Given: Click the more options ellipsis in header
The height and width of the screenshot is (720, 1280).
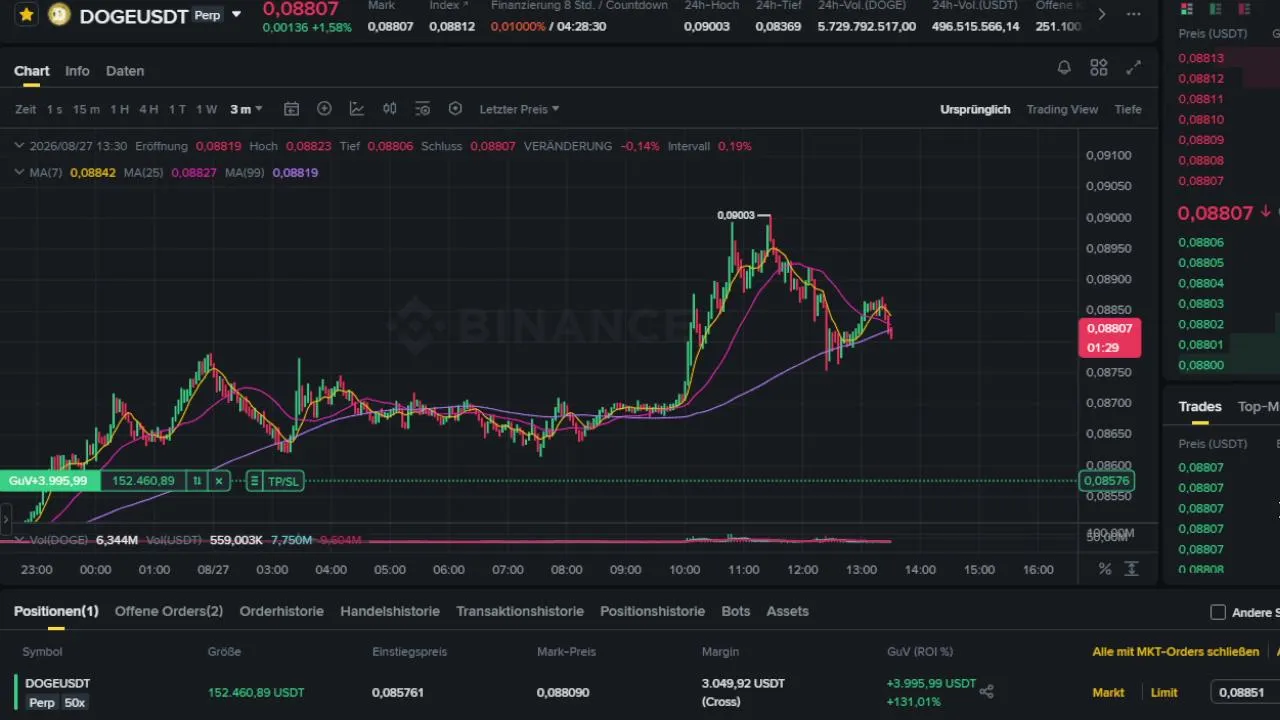Looking at the screenshot, I should tap(1133, 14).
